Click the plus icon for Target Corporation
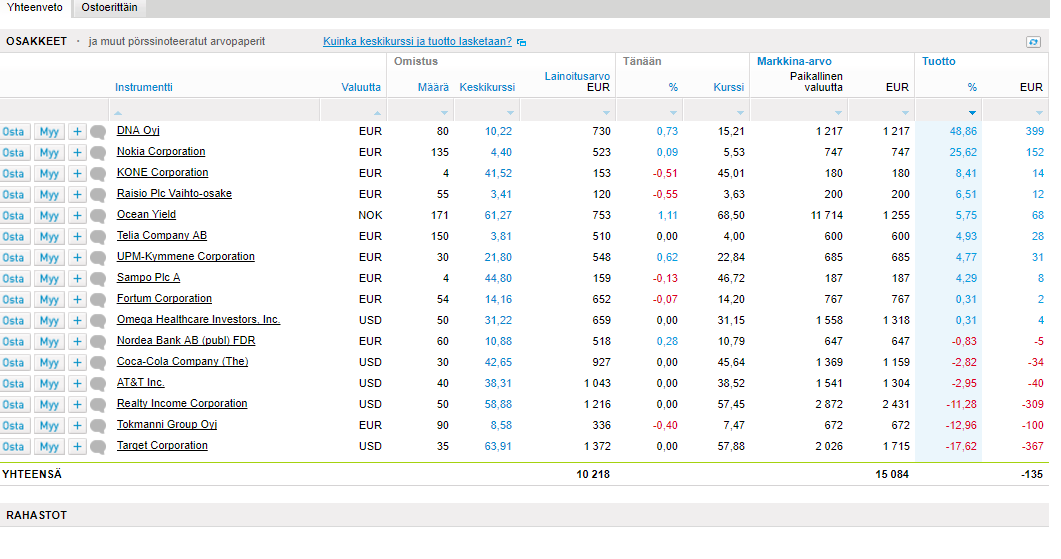 [x=77, y=447]
